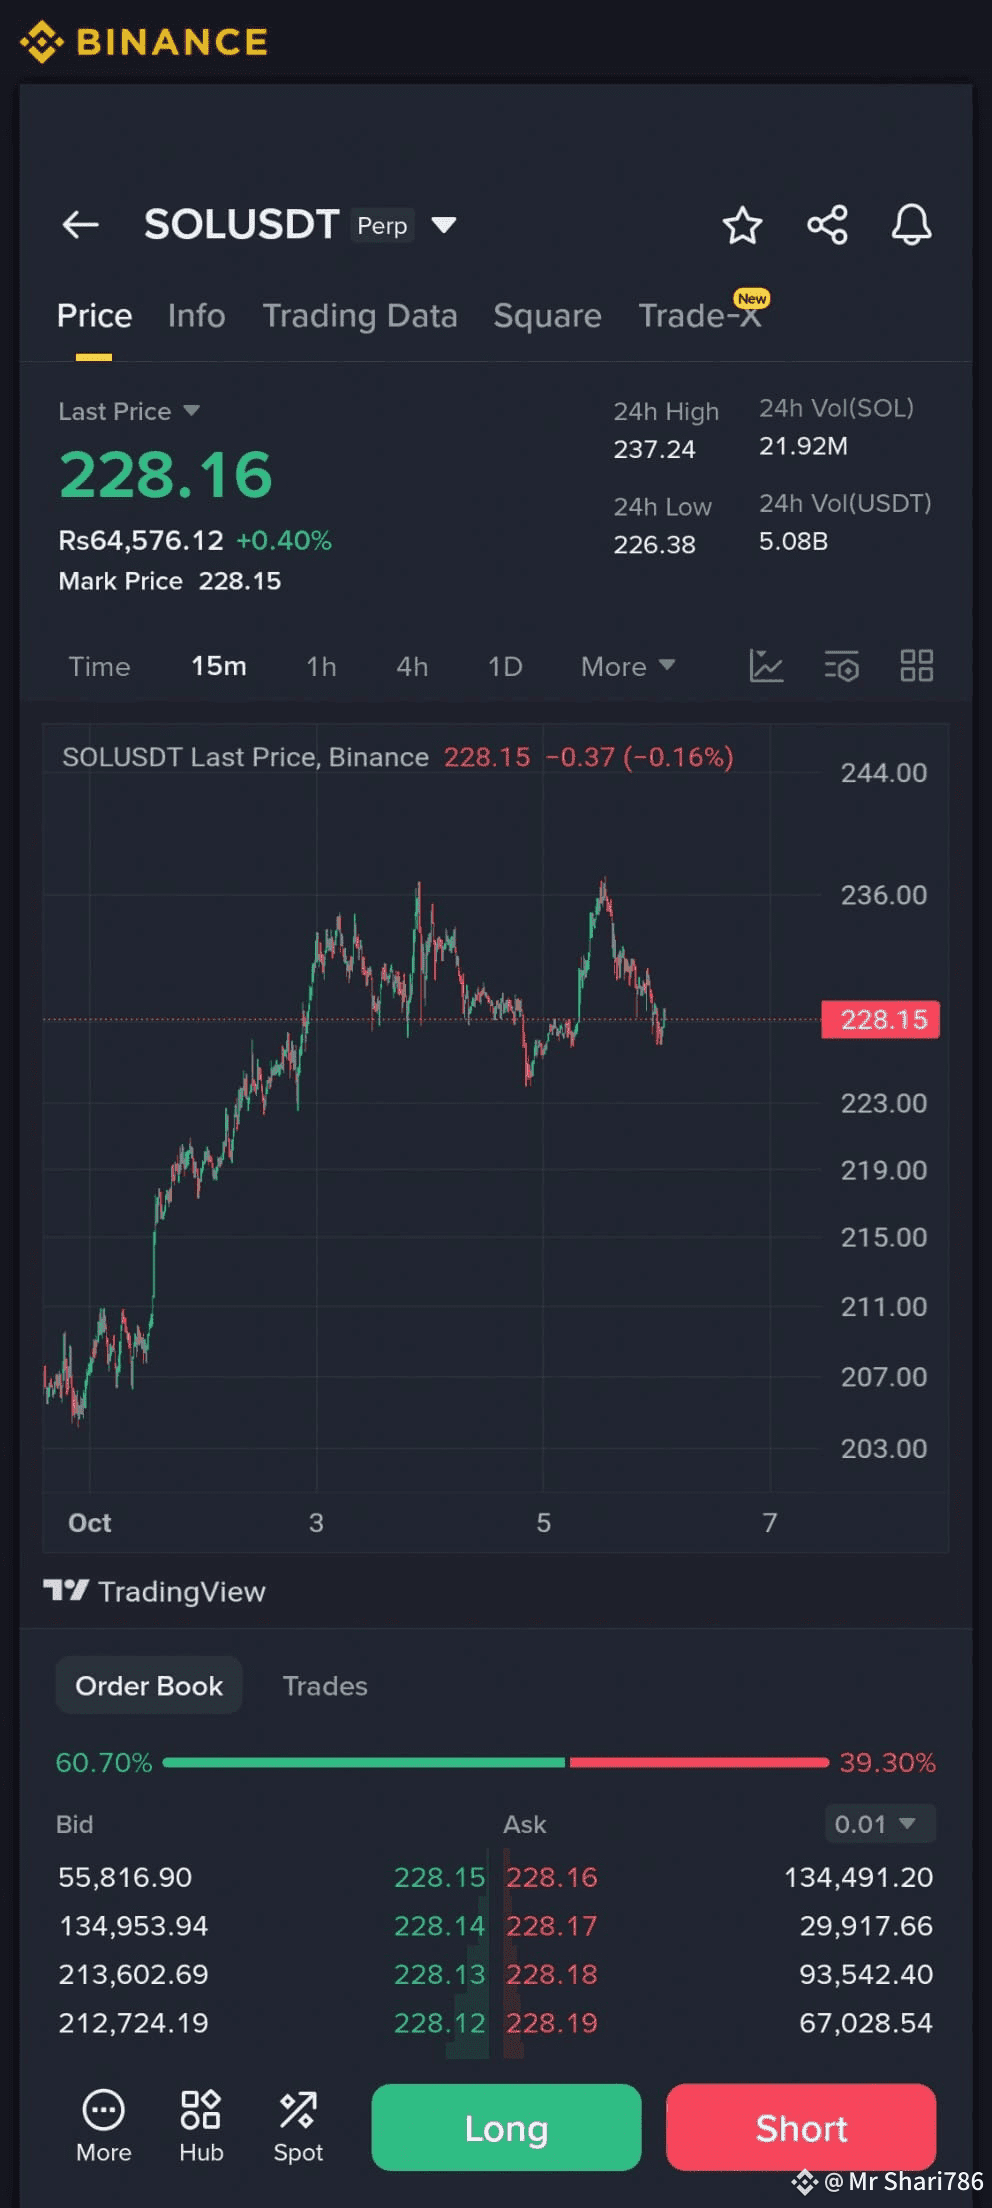Image resolution: width=992 pixels, height=2208 pixels.
Task: Switch to the Trading Data tab
Action: point(360,316)
